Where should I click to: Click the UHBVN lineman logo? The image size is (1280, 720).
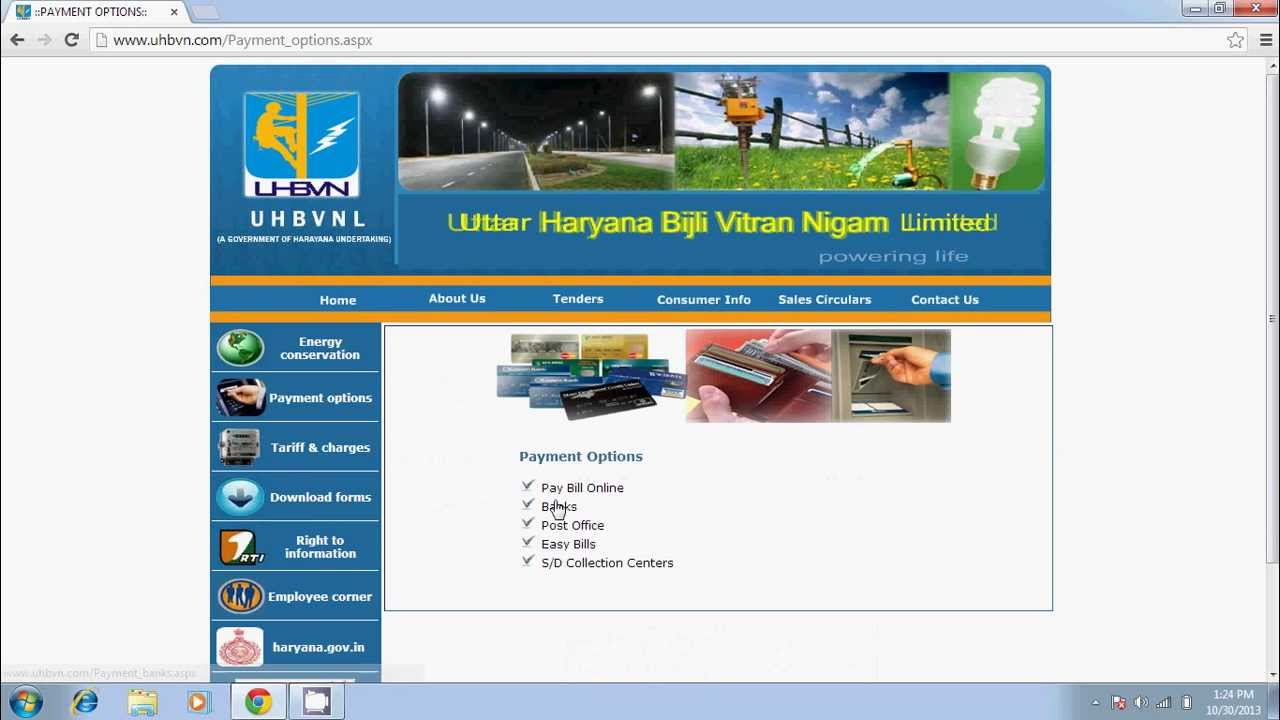[x=301, y=145]
